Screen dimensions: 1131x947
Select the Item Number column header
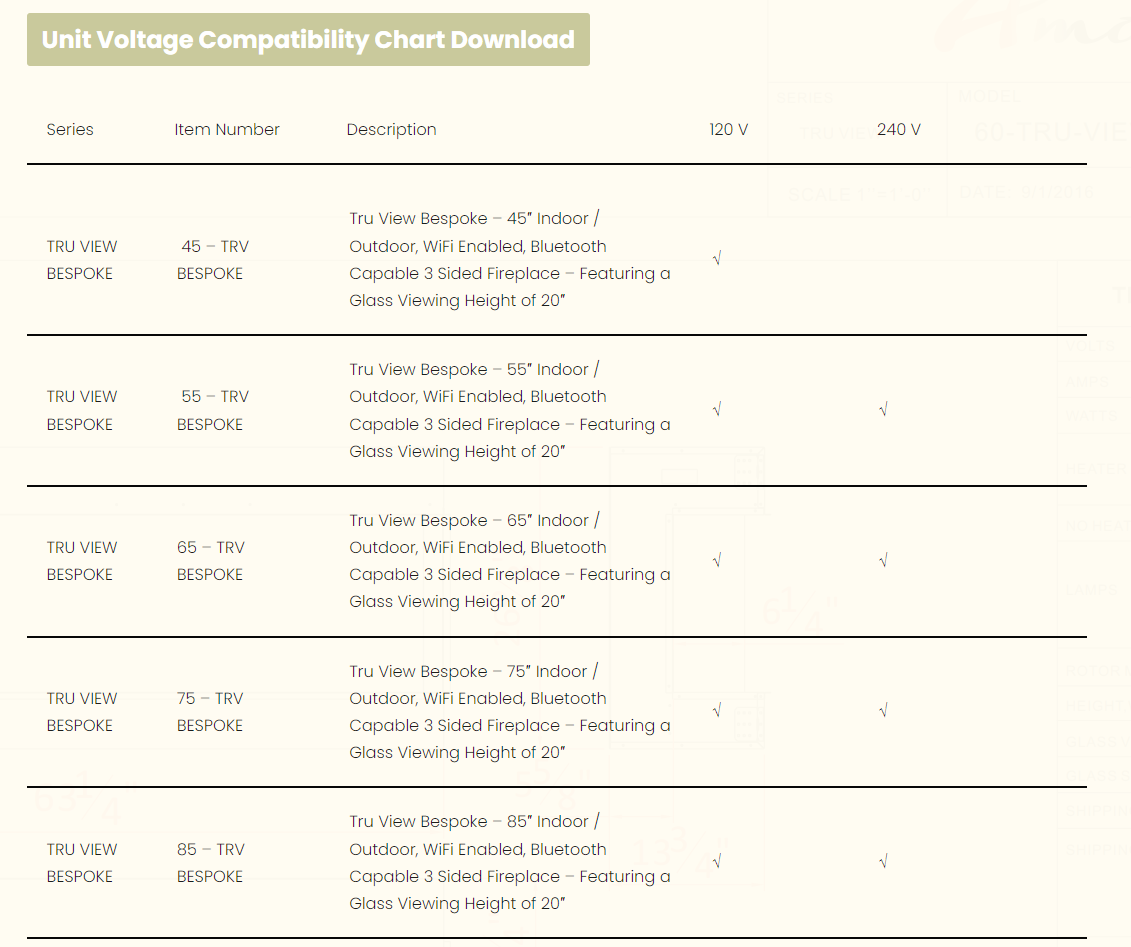point(227,130)
